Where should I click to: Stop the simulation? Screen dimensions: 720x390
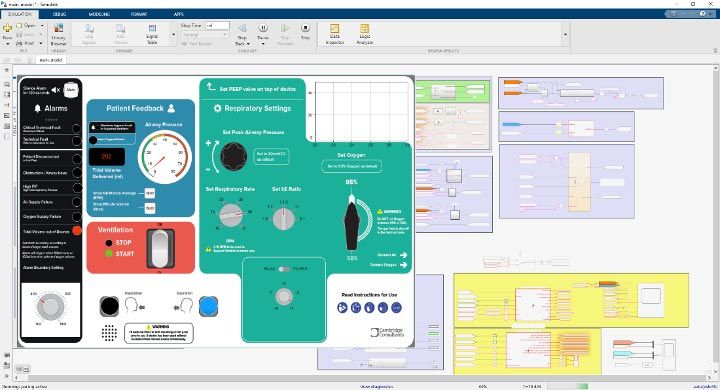point(305,31)
